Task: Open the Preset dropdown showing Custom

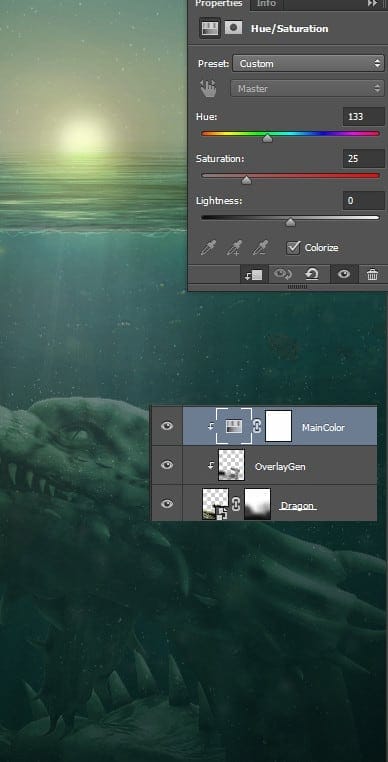Action: point(308,63)
